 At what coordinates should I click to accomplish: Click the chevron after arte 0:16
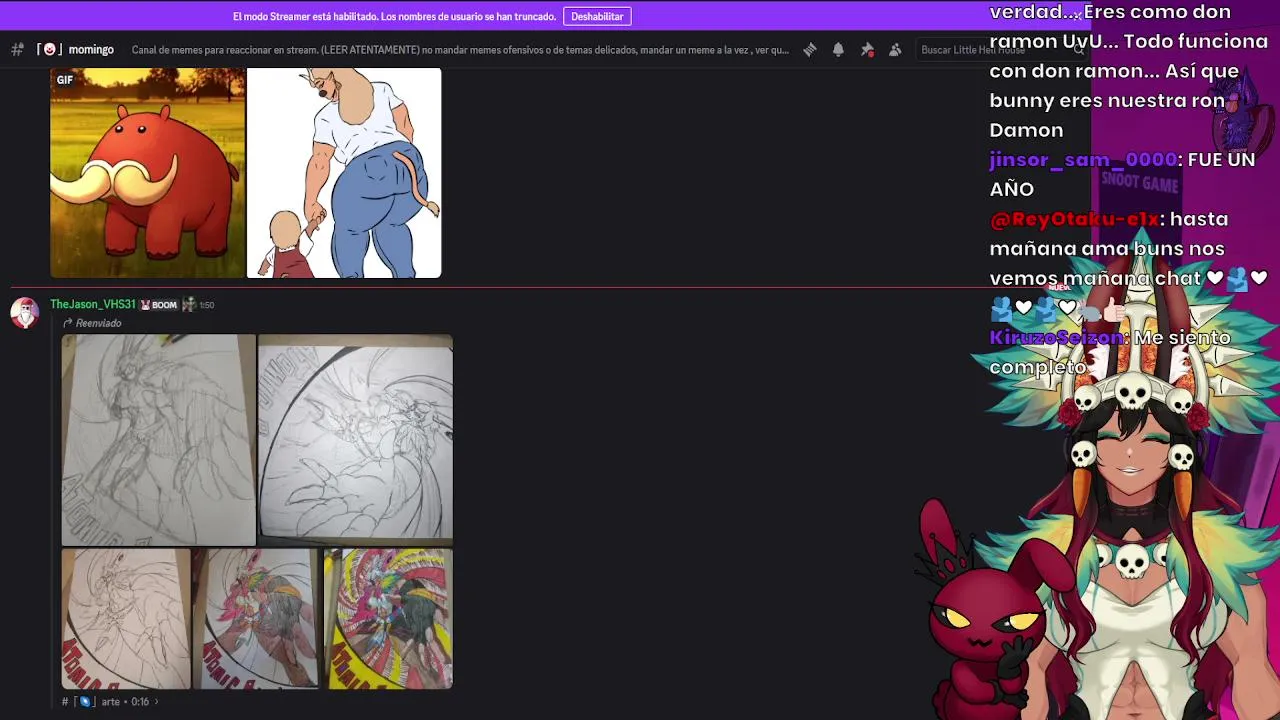pos(156,701)
